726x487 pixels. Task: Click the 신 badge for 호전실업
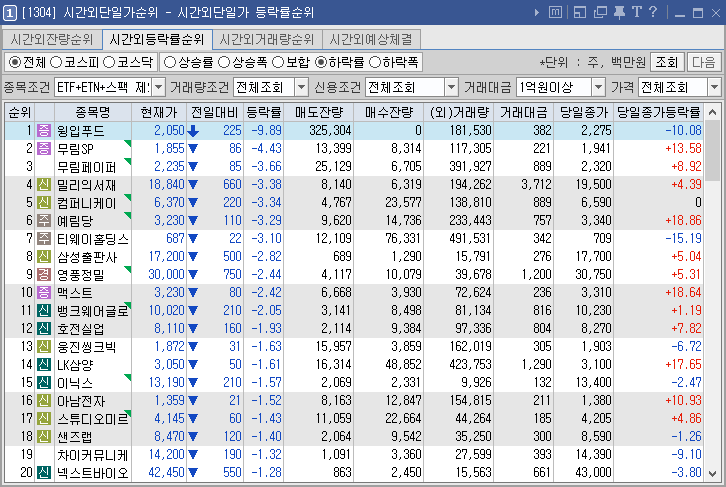(44, 329)
